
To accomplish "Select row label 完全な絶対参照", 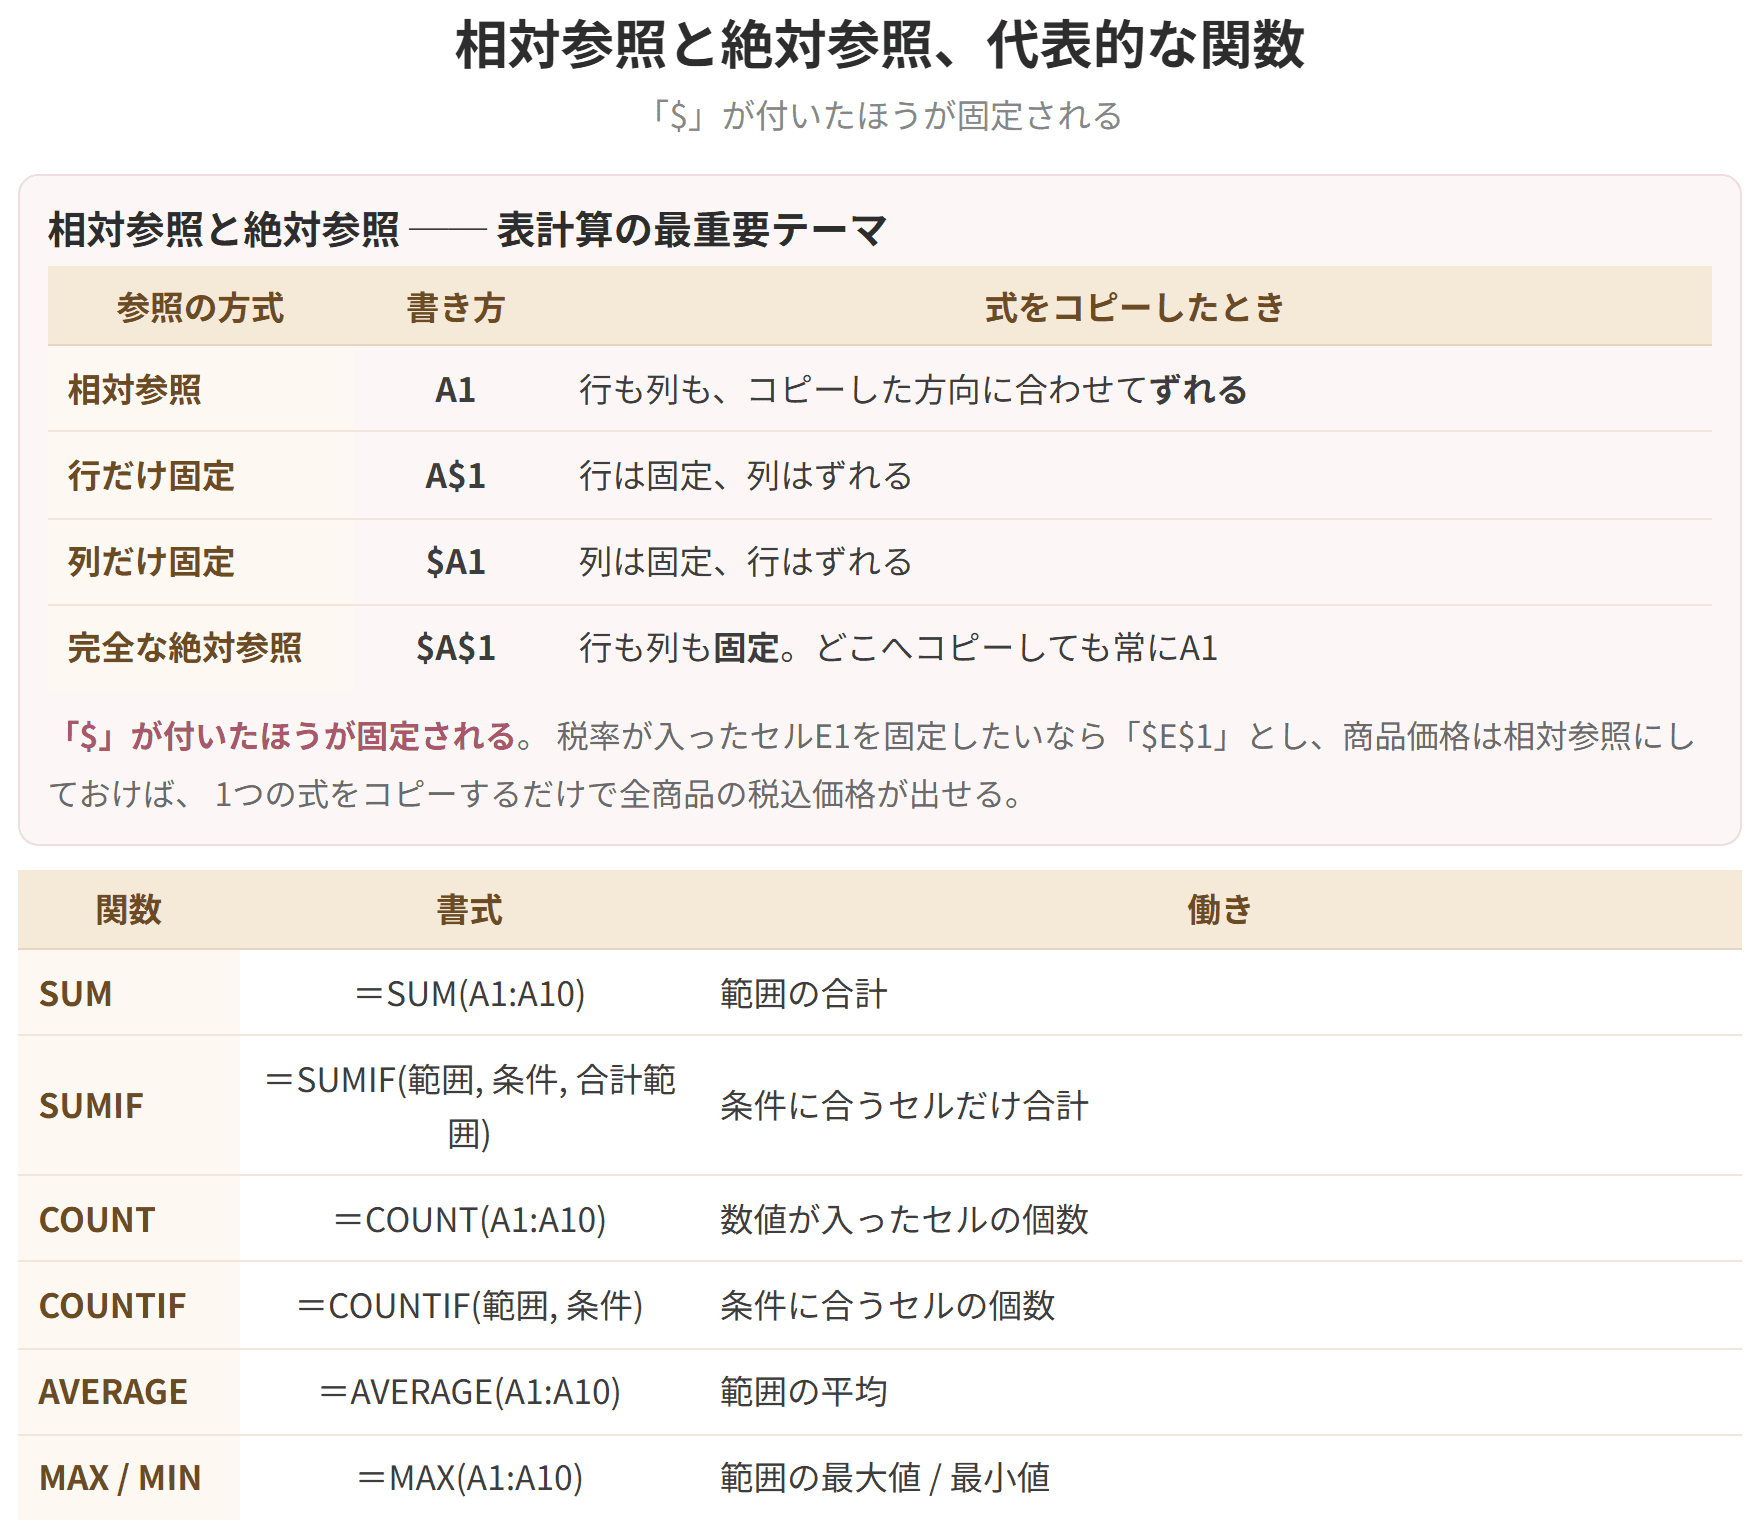I will [x=185, y=648].
